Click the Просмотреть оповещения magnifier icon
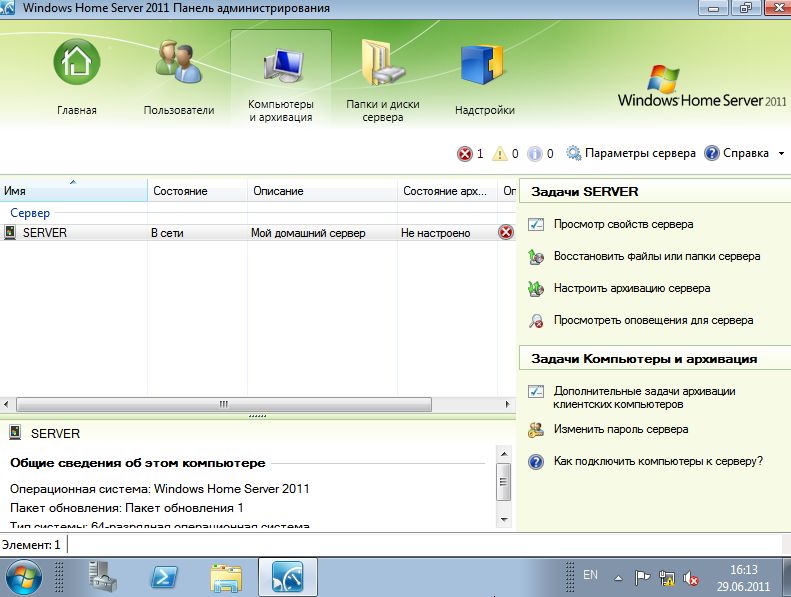 (536, 320)
